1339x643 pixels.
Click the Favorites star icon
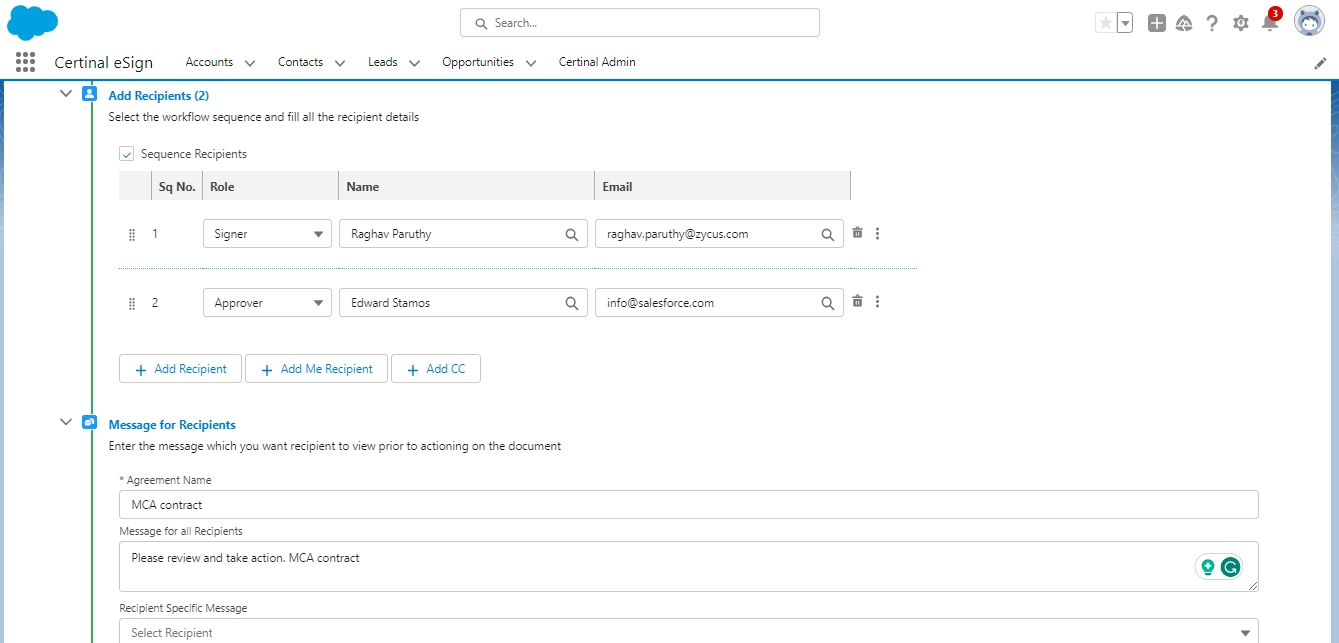1105,23
